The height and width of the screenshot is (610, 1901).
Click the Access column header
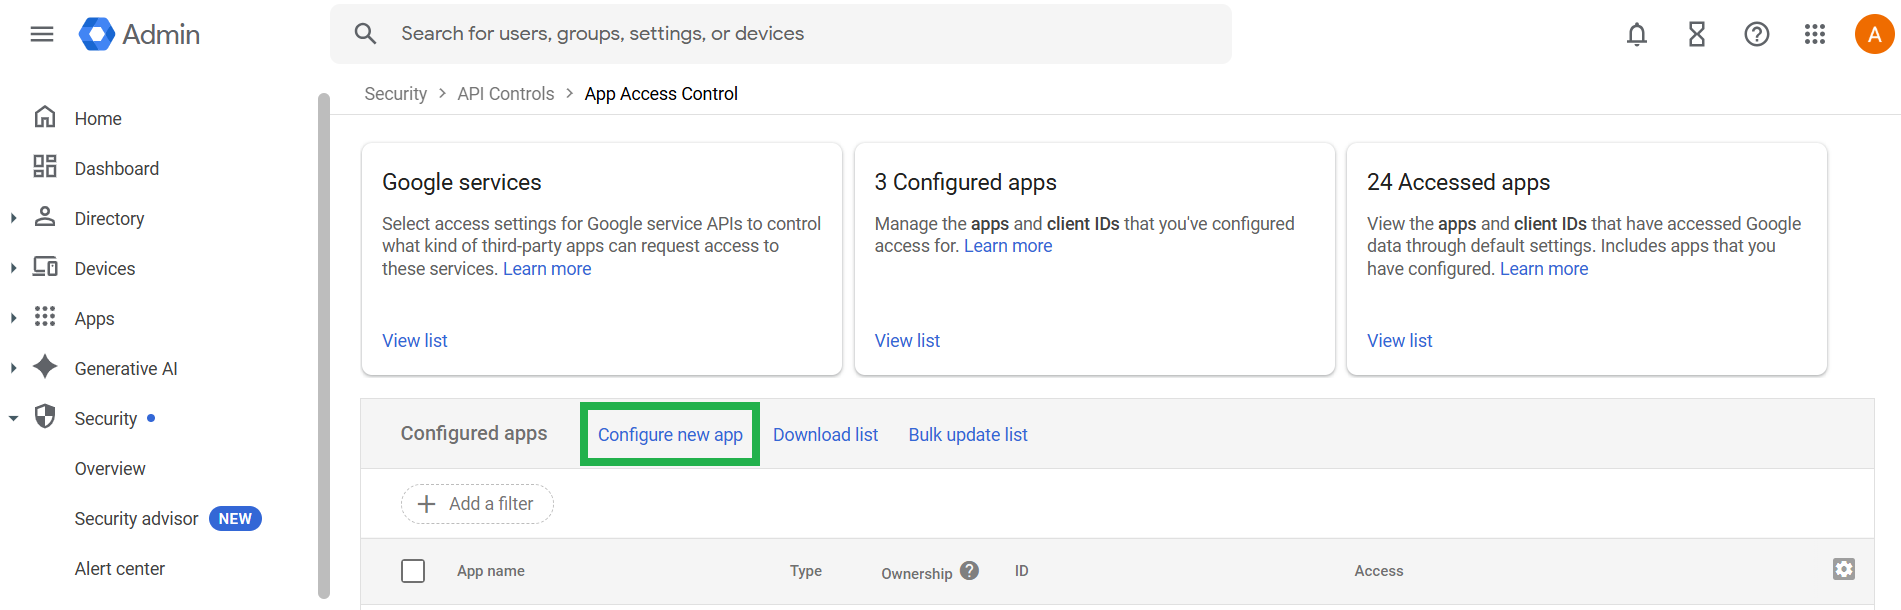coord(1379,571)
